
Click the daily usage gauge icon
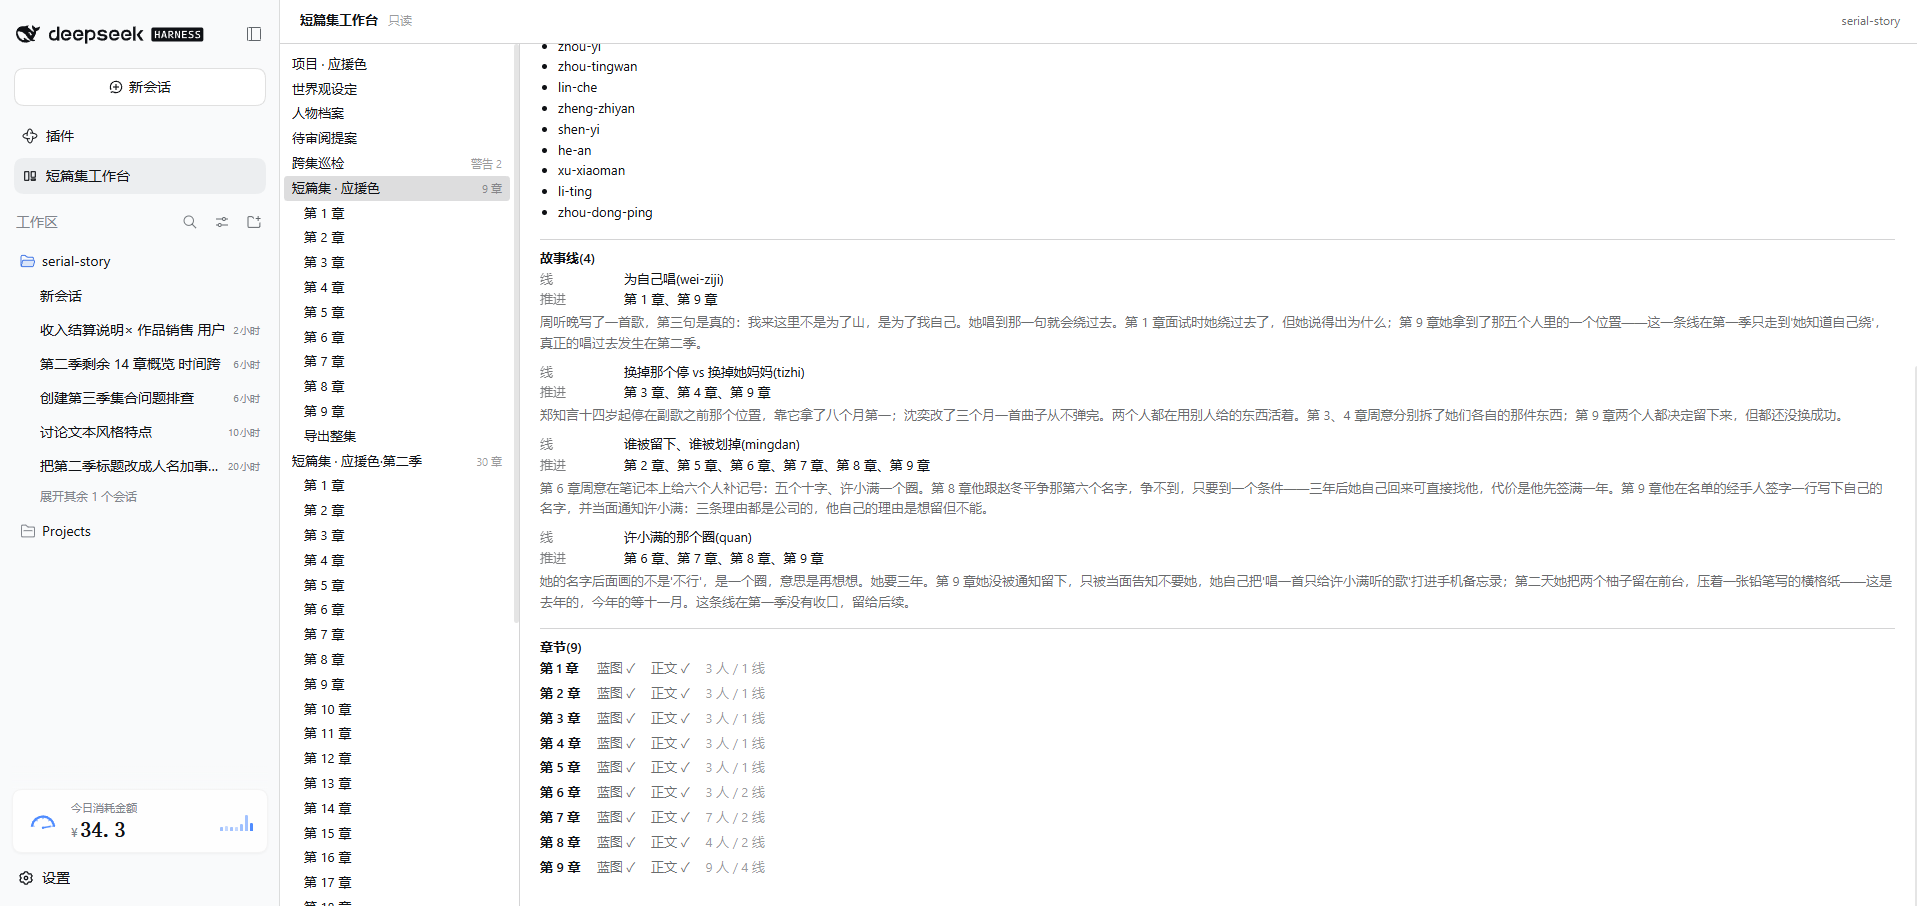click(x=43, y=822)
